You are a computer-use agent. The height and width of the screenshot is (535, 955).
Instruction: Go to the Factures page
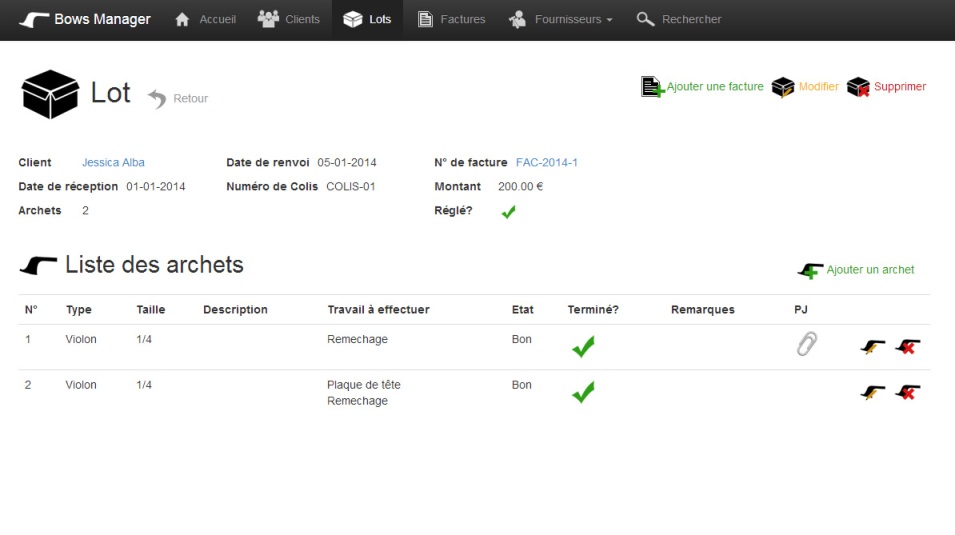pyautogui.click(x=451, y=19)
